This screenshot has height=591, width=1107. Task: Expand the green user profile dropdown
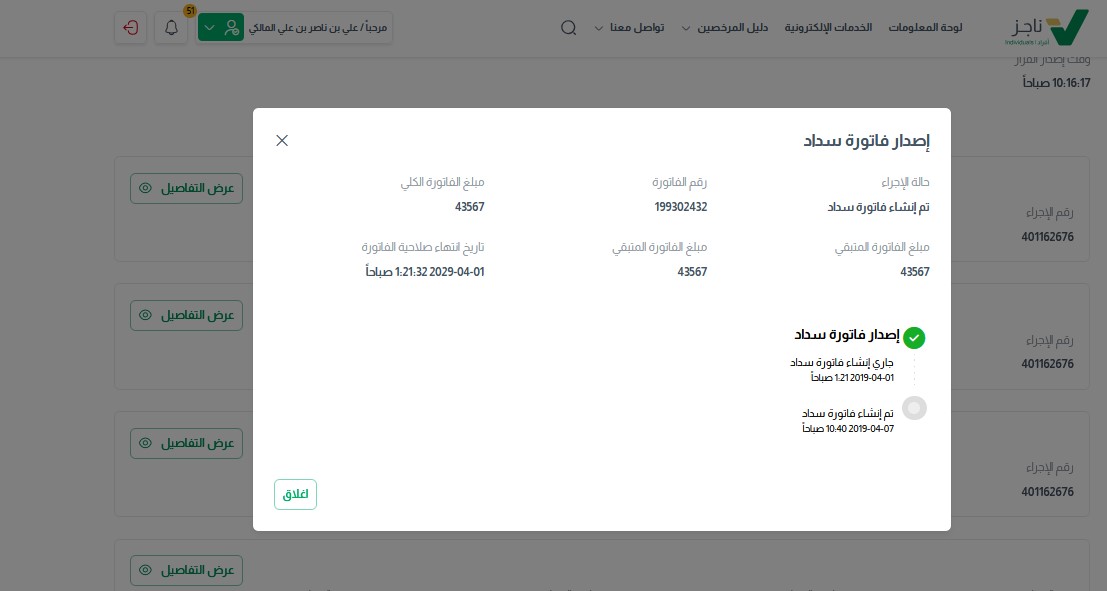[x=220, y=28]
